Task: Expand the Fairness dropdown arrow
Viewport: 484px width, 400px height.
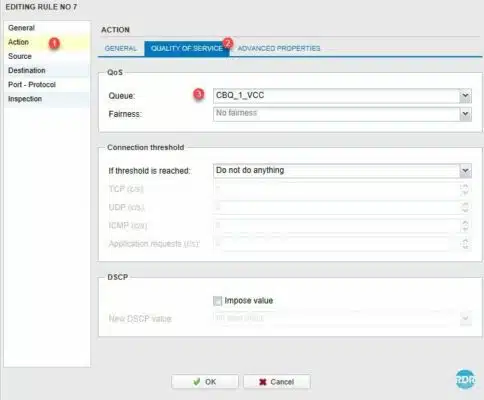Action: (x=465, y=114)
